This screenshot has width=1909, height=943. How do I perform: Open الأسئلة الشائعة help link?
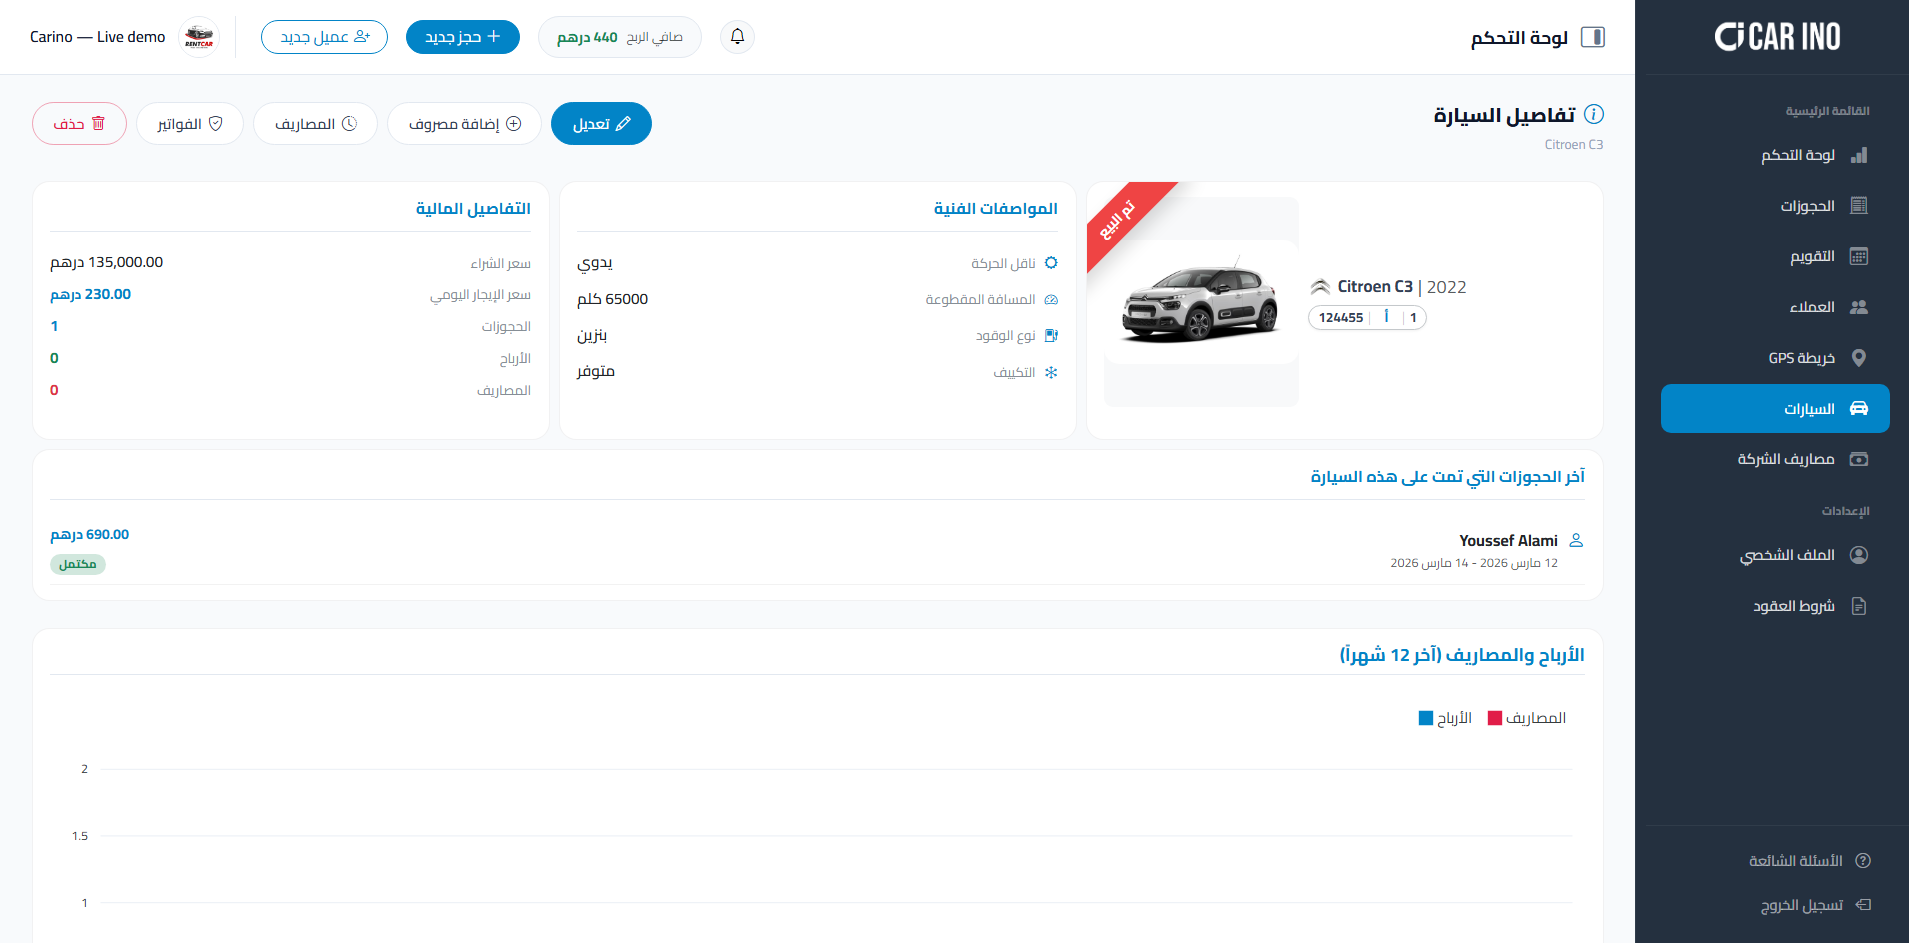[x=1809, y=861]
